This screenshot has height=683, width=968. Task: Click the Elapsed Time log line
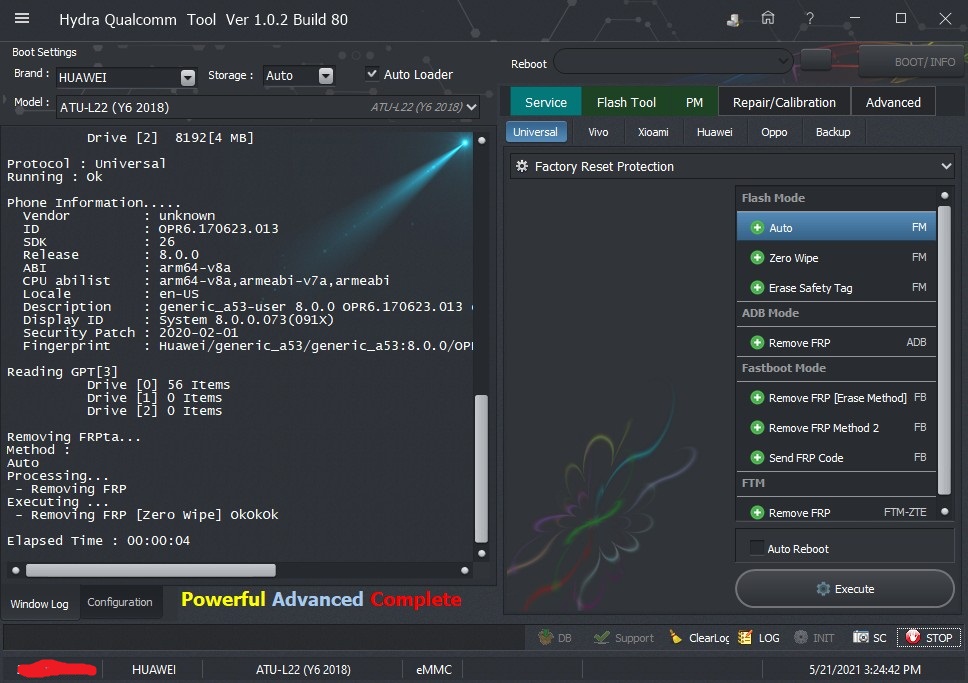(x=98, y=540)
